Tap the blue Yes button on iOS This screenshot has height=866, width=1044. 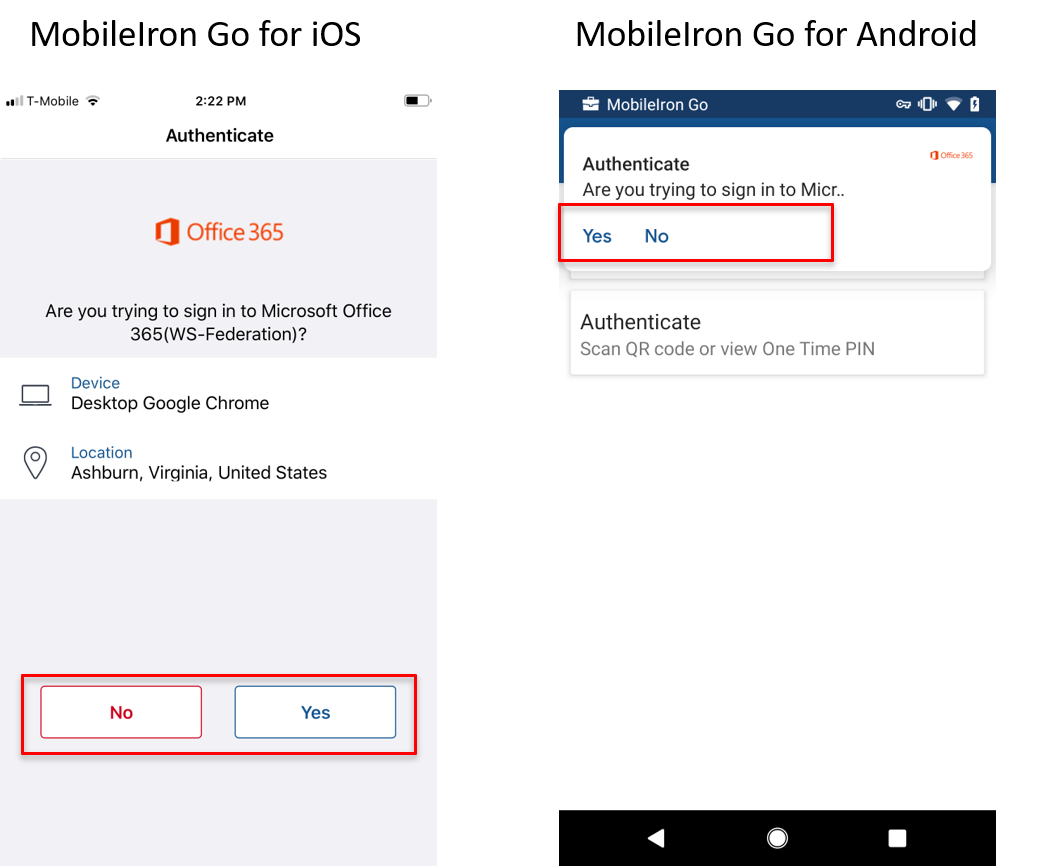[315, 712]
